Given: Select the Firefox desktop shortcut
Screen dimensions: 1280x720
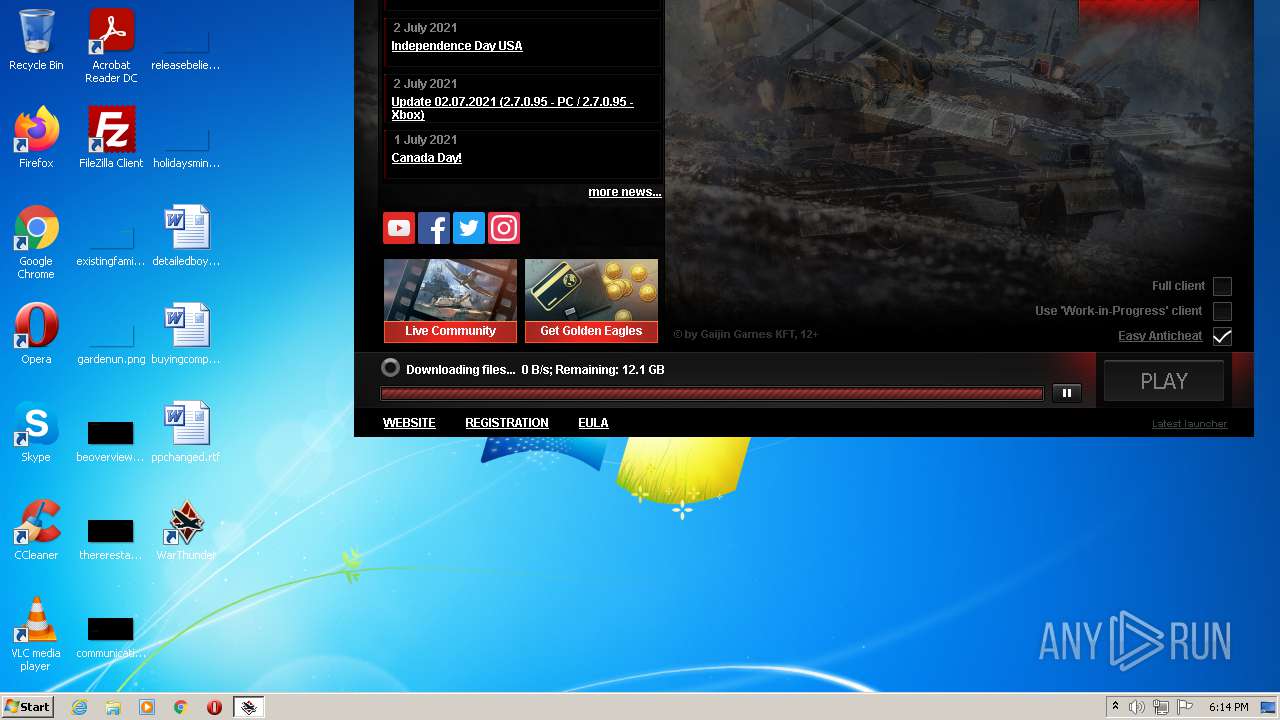Looking at the screenshot, I should (36, 138).
